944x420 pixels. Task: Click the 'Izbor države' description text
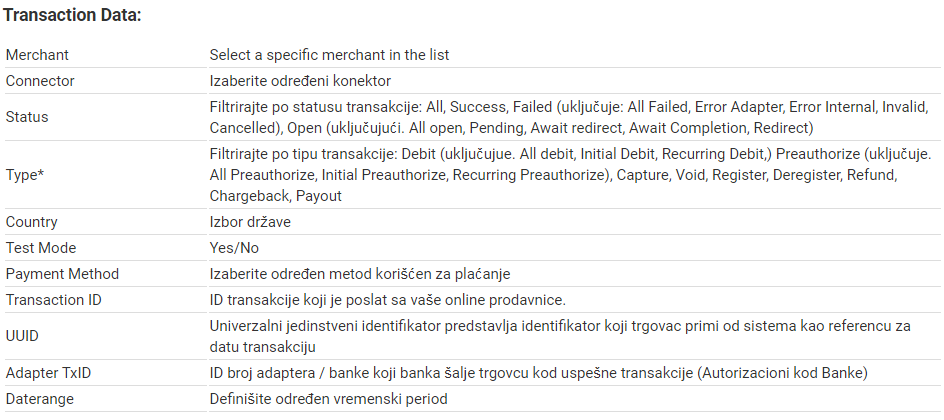pyautogui.click(x=250, y=222)
